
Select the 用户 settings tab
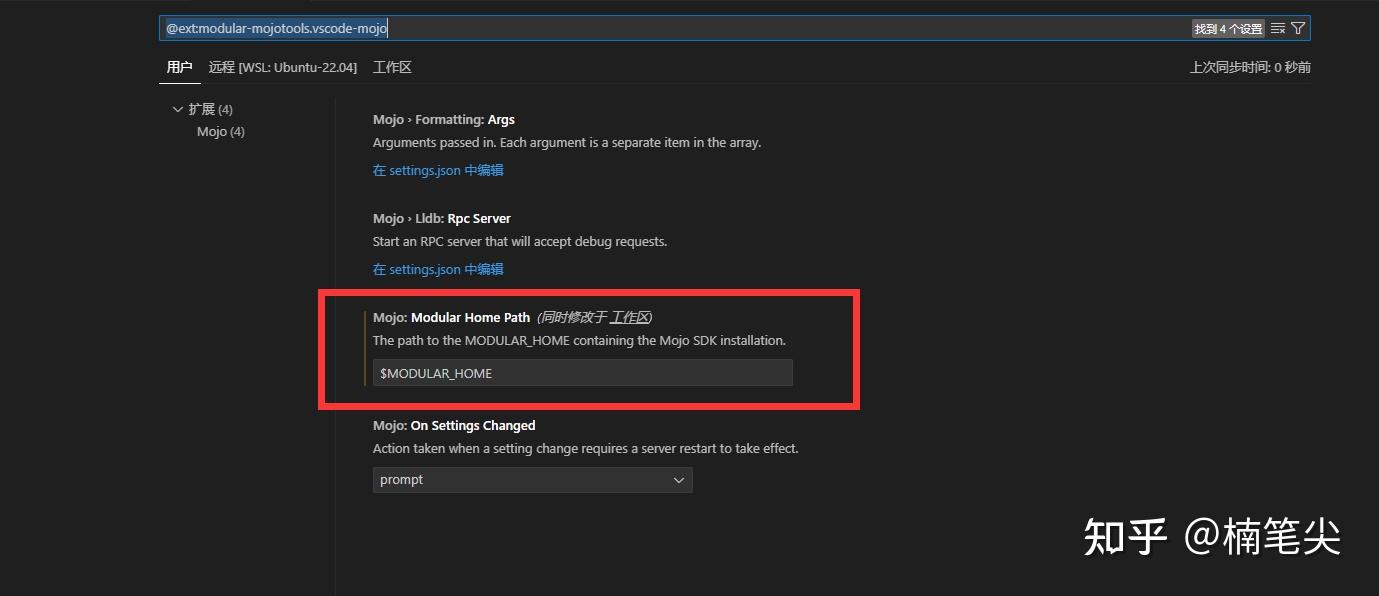point(179,67)
